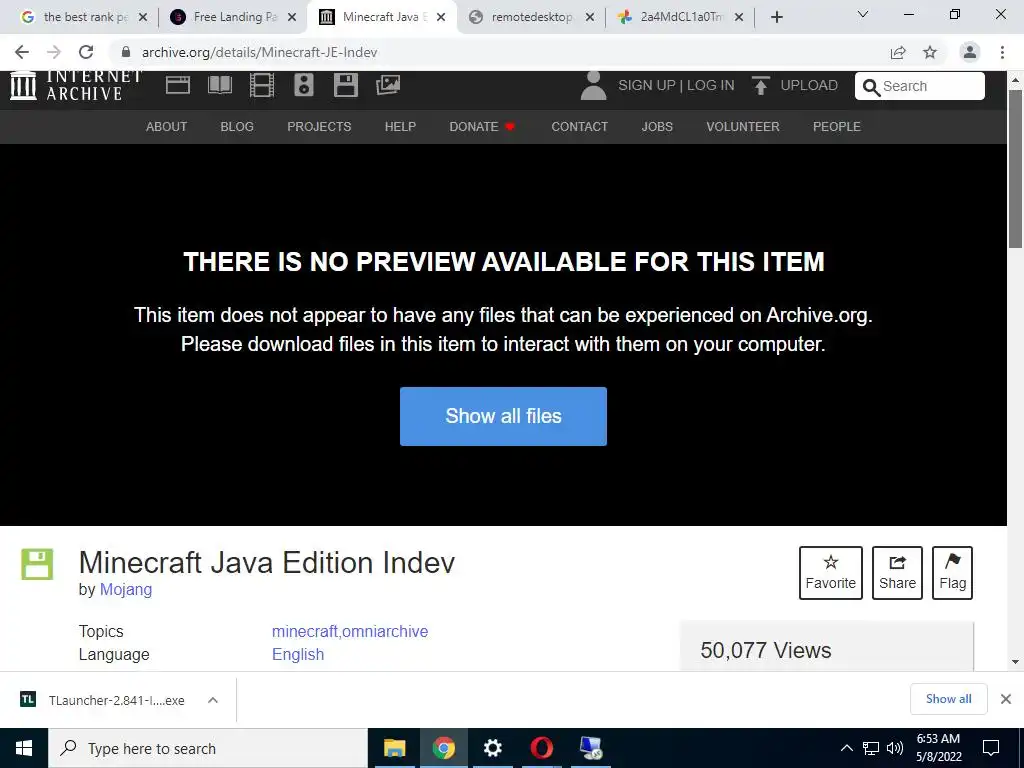Open the VOLUNTEER menu item
1024x768 pixels.
(x=743, y=127)
